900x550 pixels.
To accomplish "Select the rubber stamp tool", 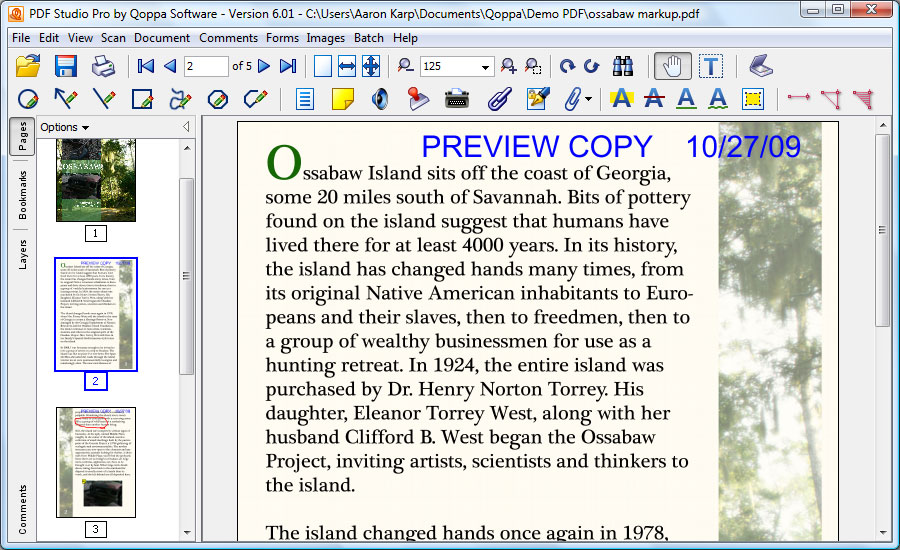I will [x=418, y=99].
